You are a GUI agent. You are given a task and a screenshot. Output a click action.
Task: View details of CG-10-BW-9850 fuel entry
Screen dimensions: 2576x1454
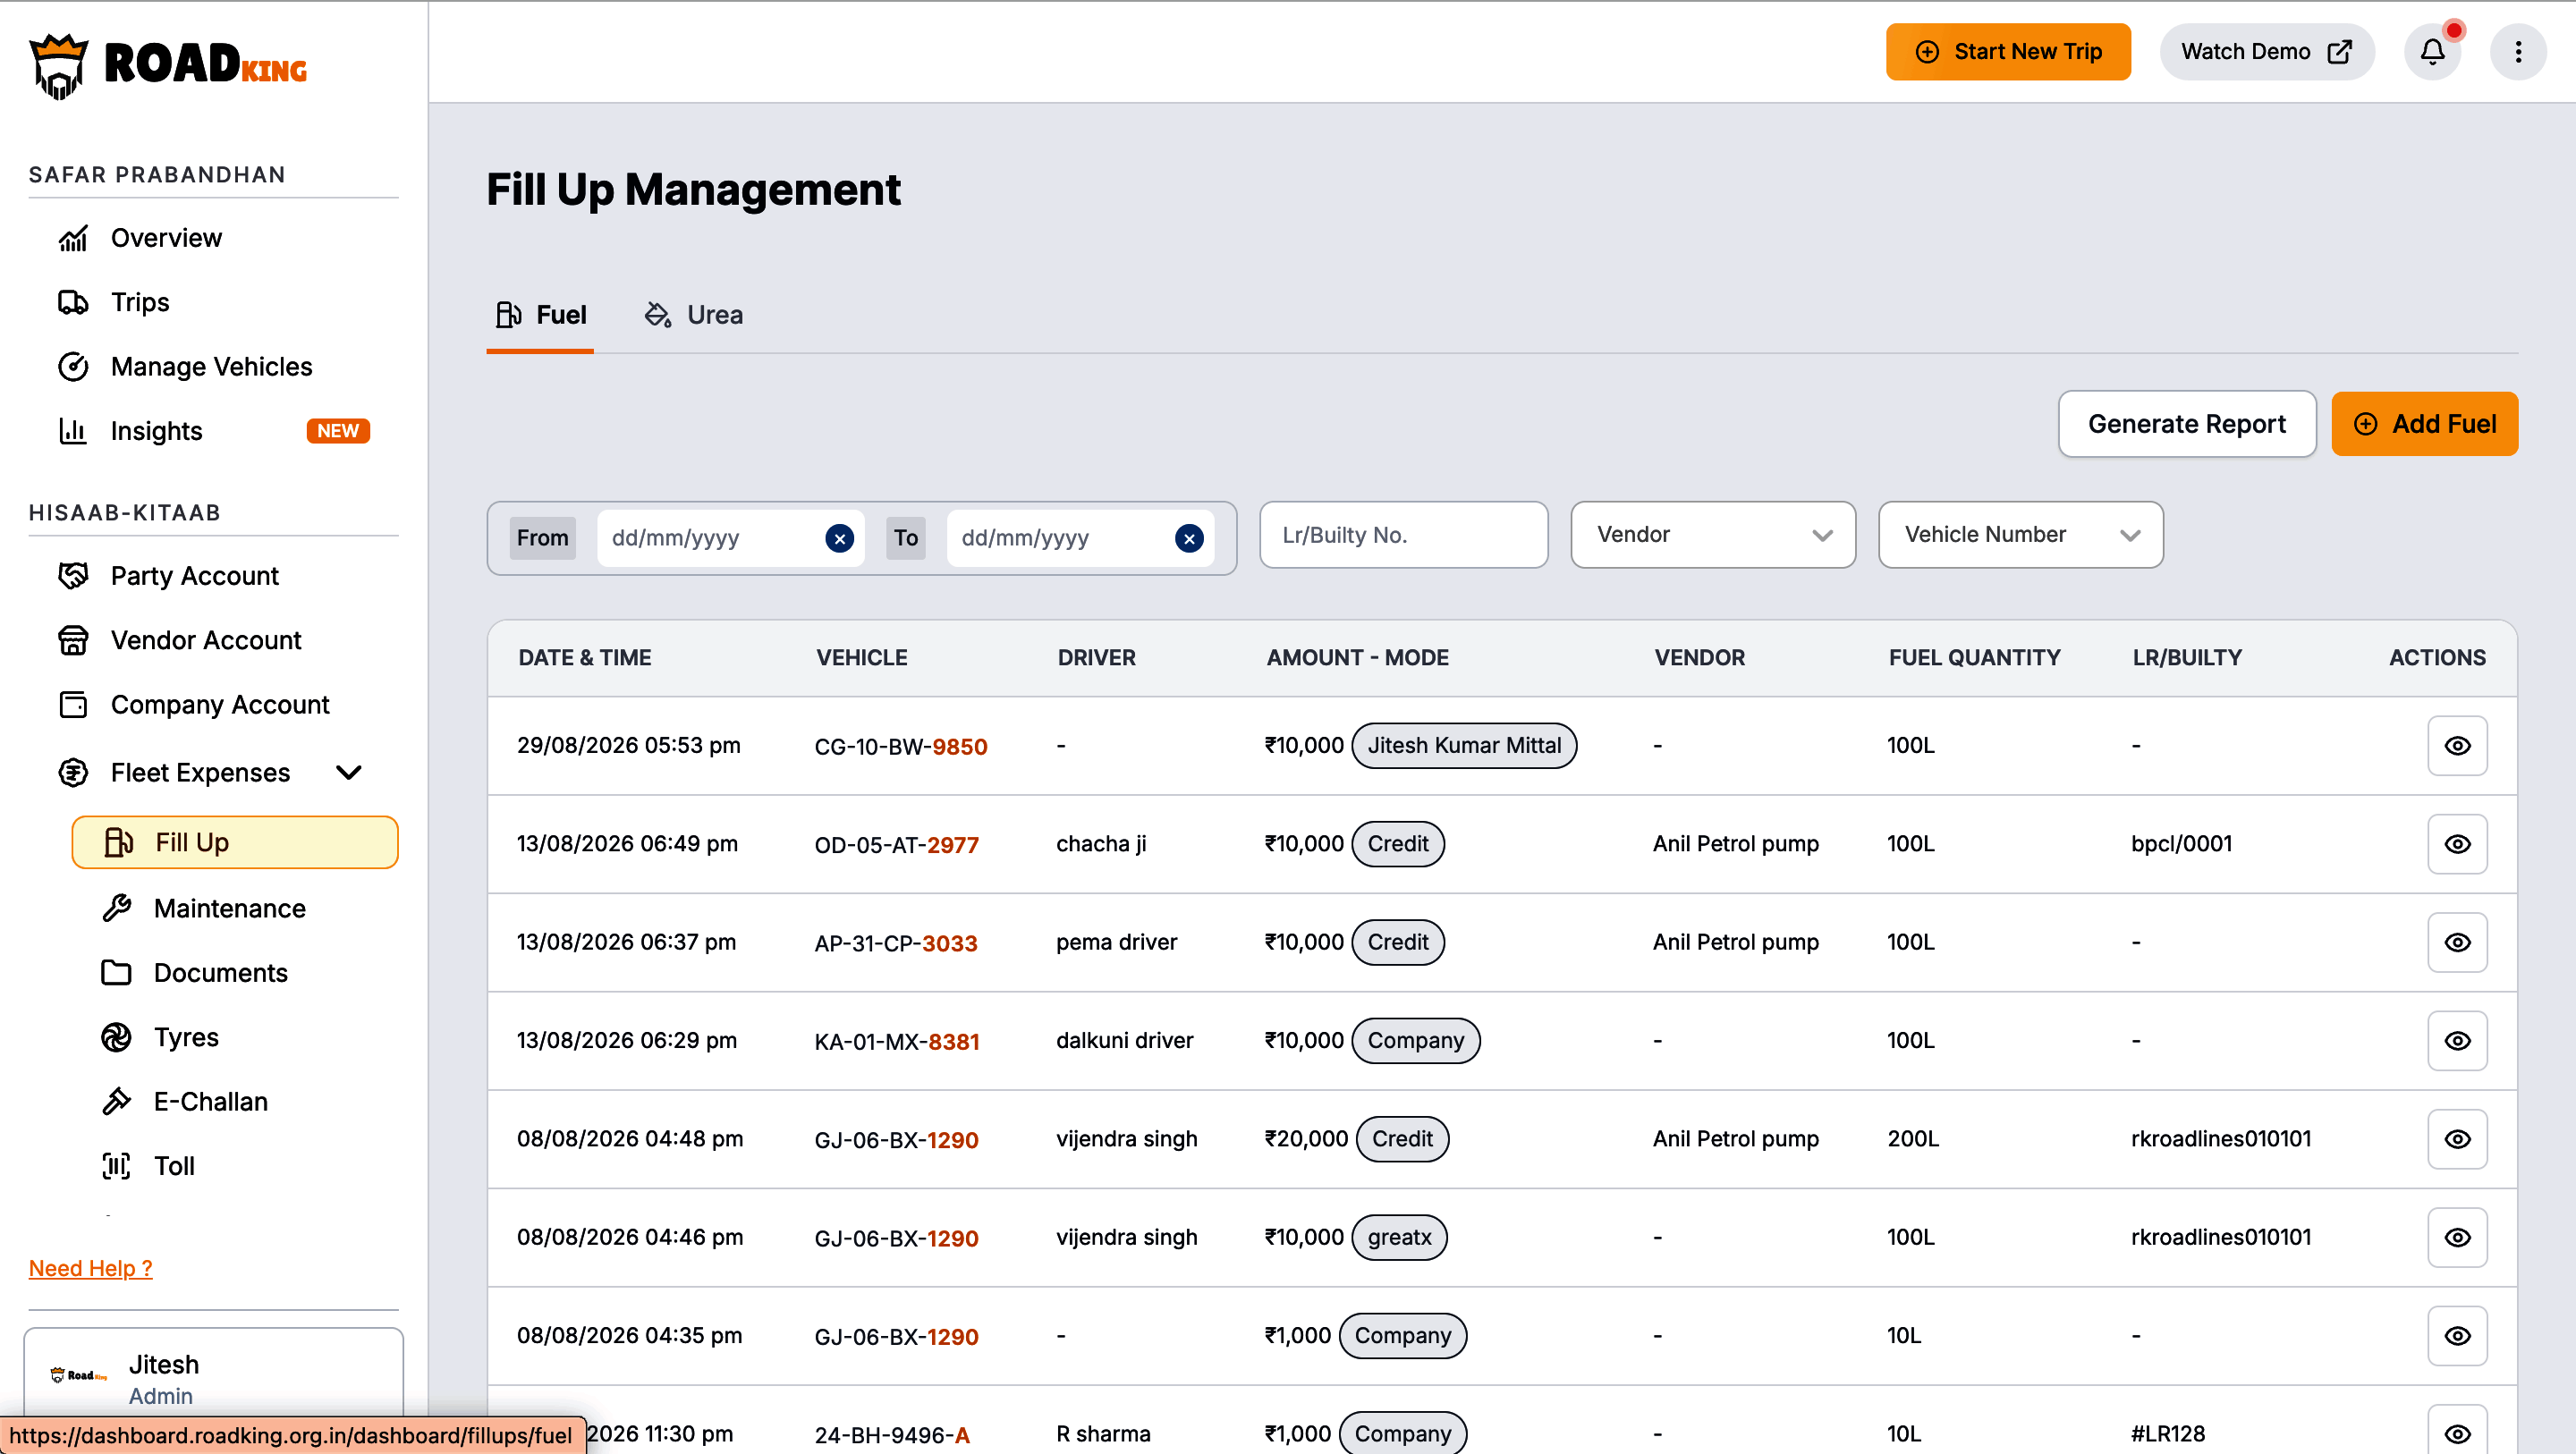pos(2457,746)
